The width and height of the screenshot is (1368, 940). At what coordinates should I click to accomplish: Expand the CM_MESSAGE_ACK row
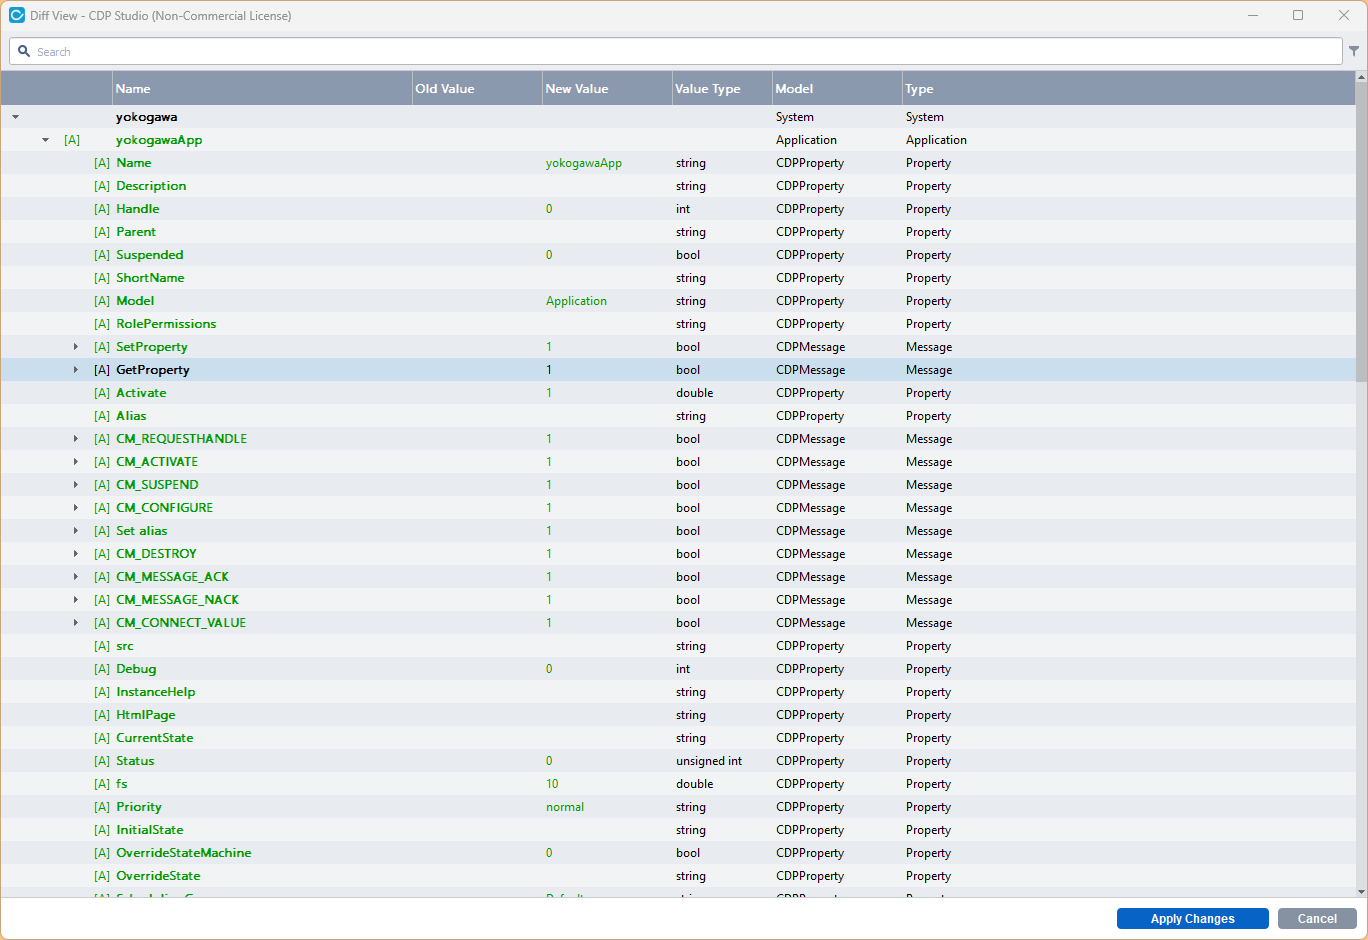75,577
